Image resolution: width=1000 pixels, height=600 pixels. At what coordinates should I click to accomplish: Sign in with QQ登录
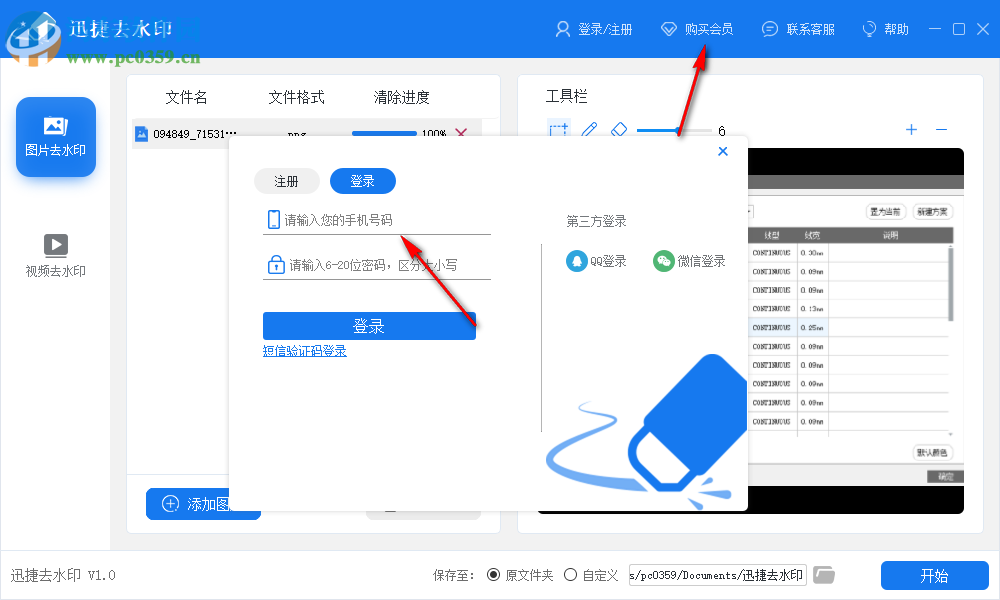click(x=596, y=260)
